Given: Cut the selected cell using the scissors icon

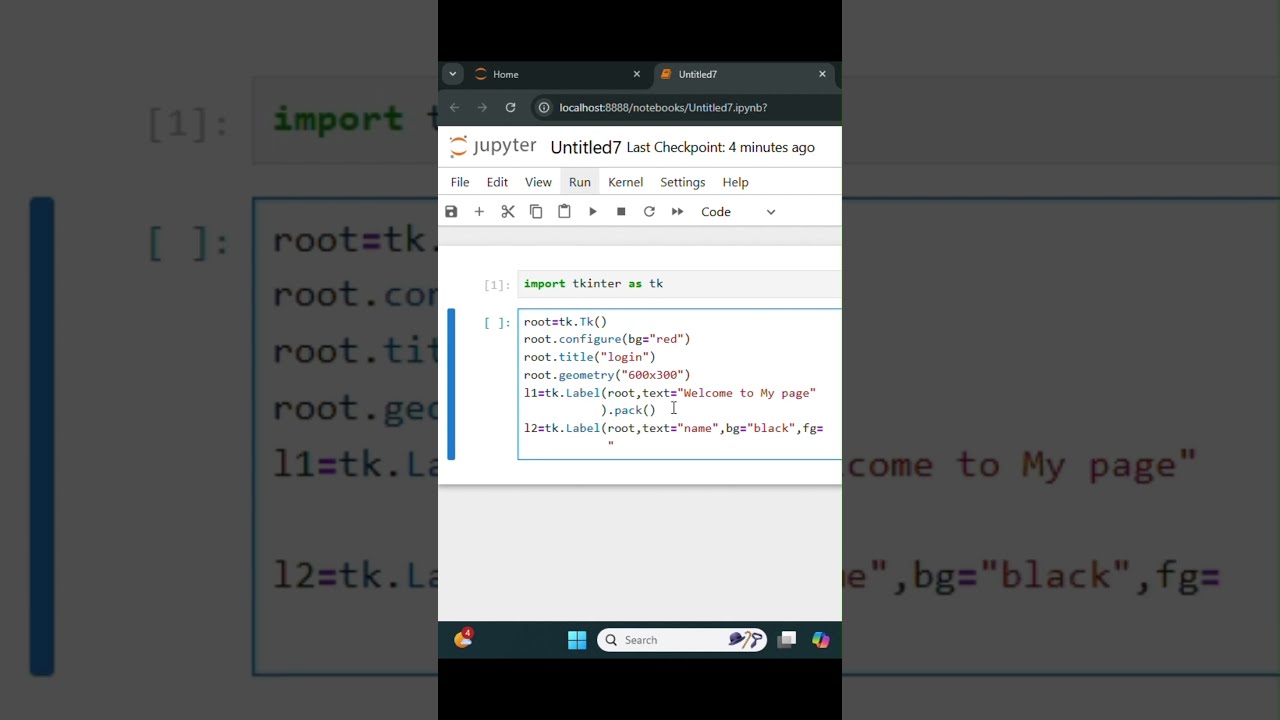Looking at the screenshot, I should (x=508, y=212).
